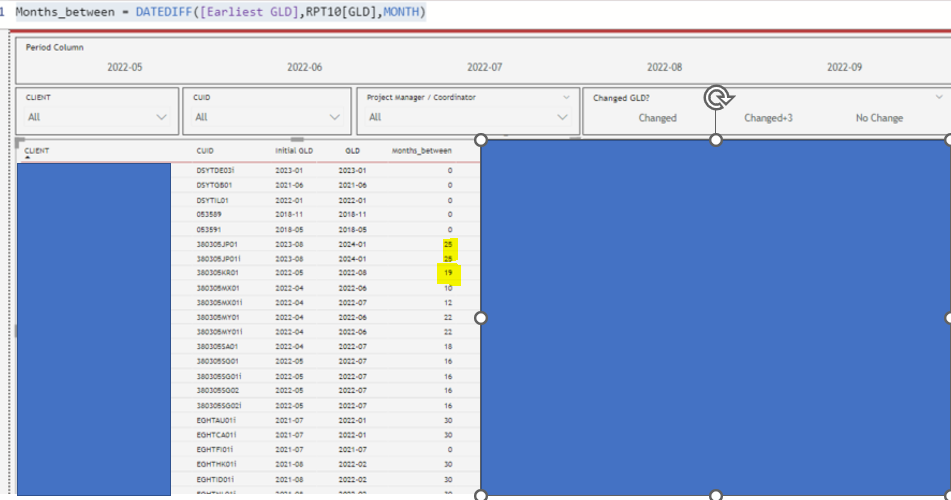Click the CLIENT column sort arrow
The image size is (951, 500).
point(27,158)
